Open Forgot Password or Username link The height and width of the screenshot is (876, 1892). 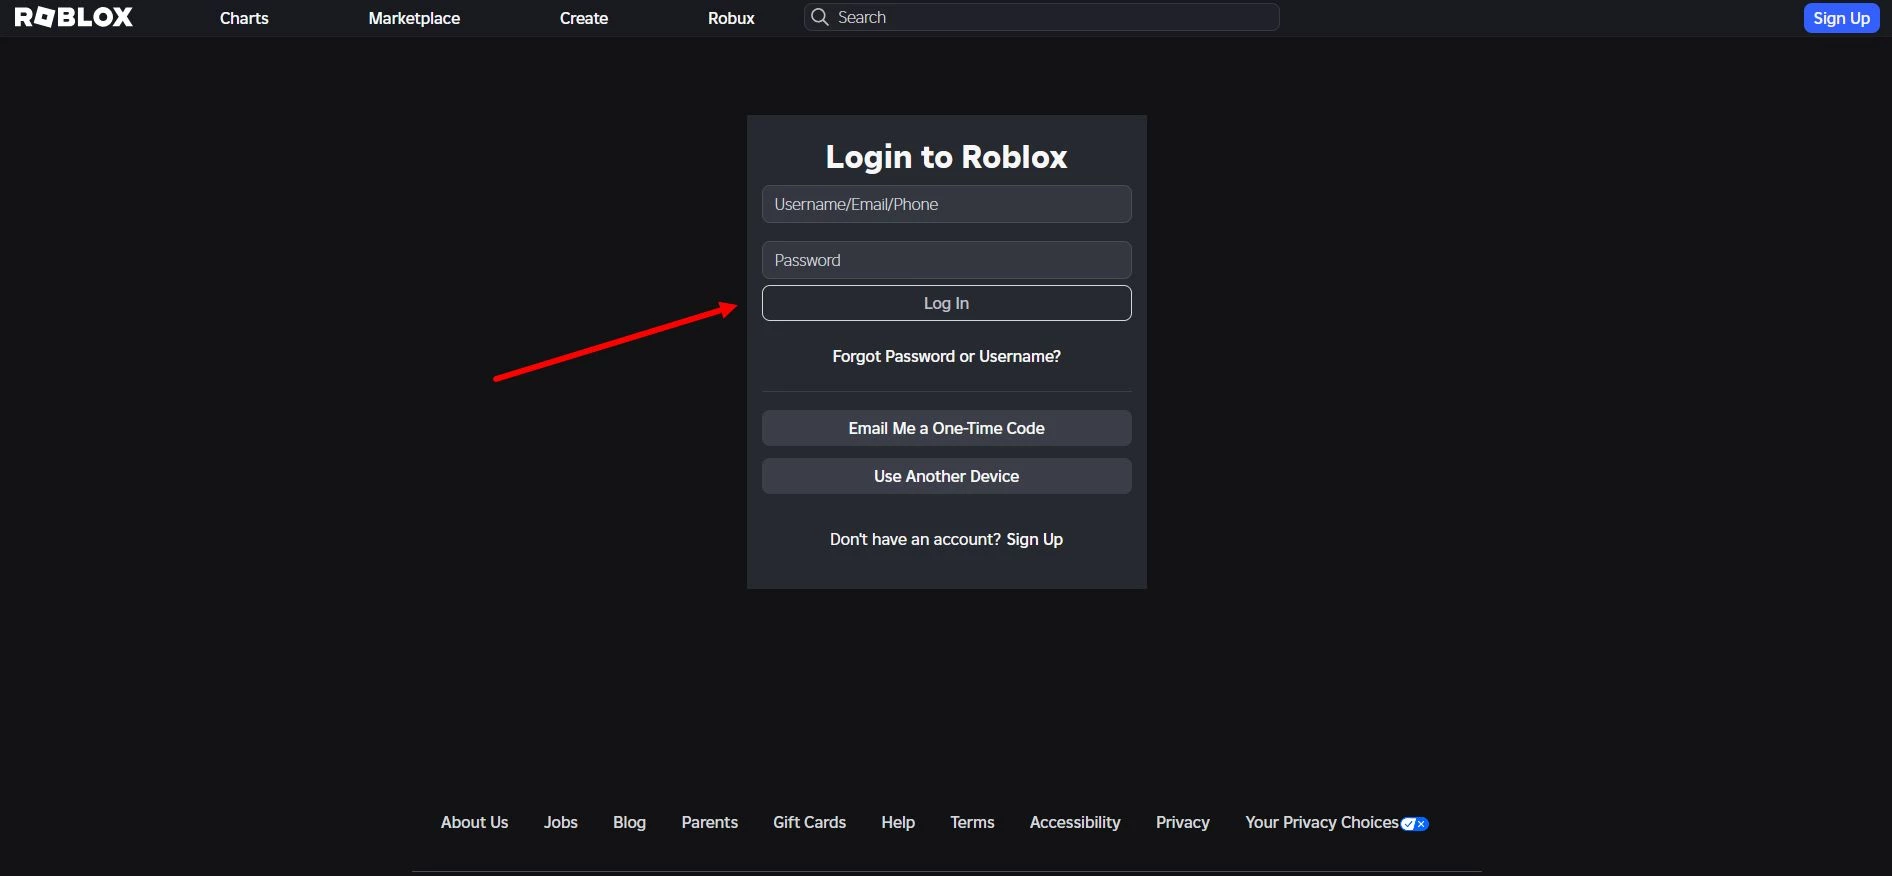pos(946,356)
